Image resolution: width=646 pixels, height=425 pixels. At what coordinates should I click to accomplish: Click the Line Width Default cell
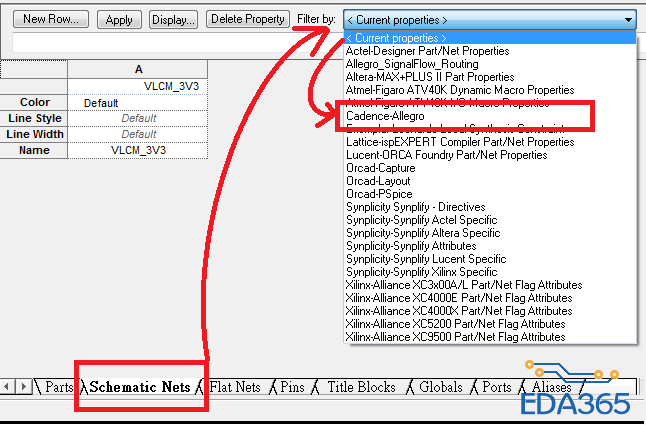[x=138, y=135]
